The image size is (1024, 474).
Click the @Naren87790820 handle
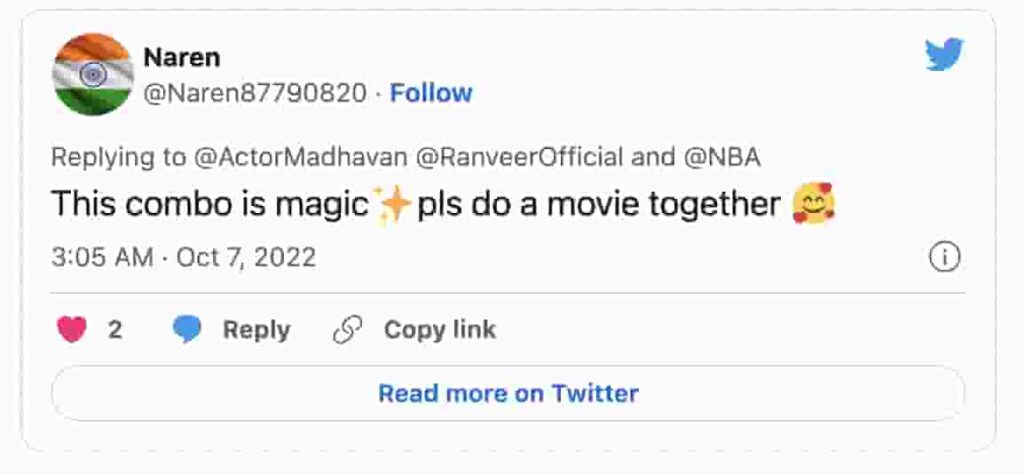(255, 93)
